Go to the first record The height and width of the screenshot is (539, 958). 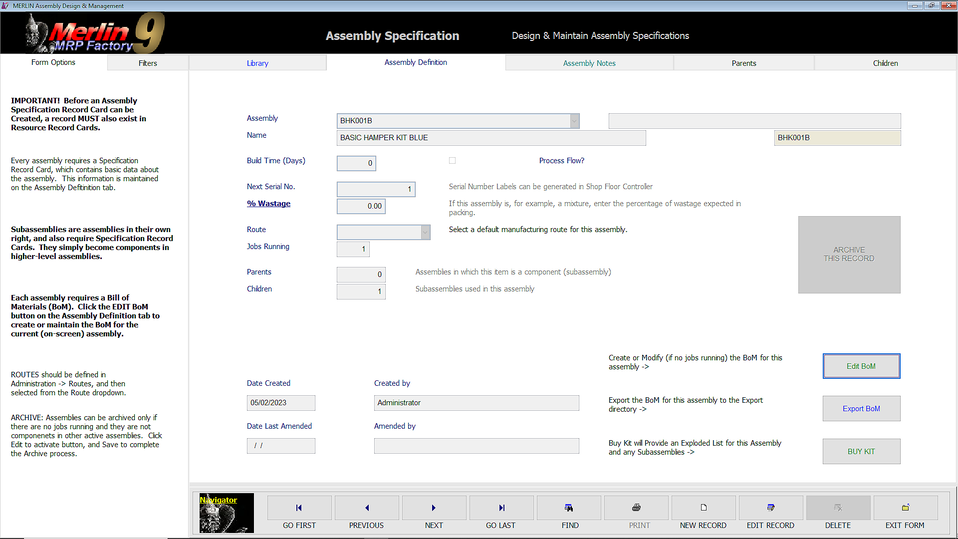pos(299,513)
